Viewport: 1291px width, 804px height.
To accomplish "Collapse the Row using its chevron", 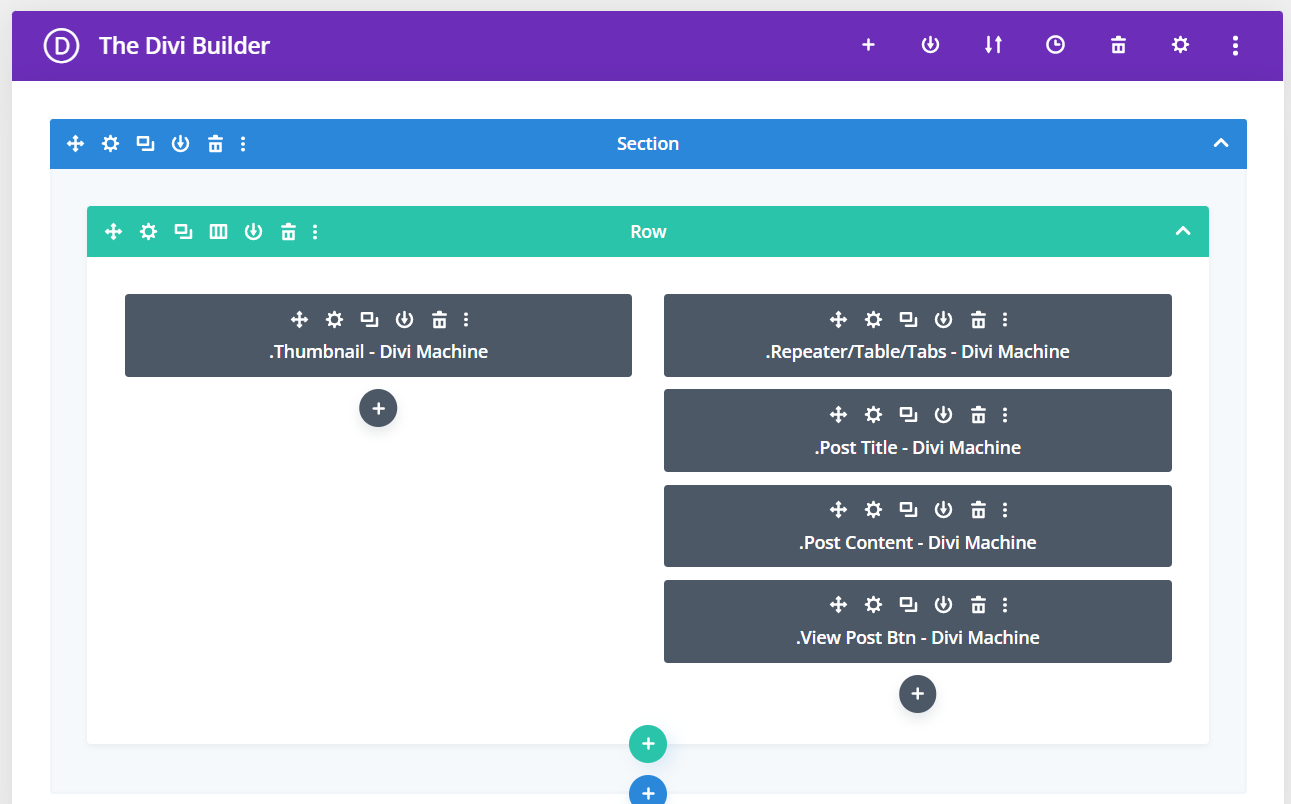I will 1183,232.
